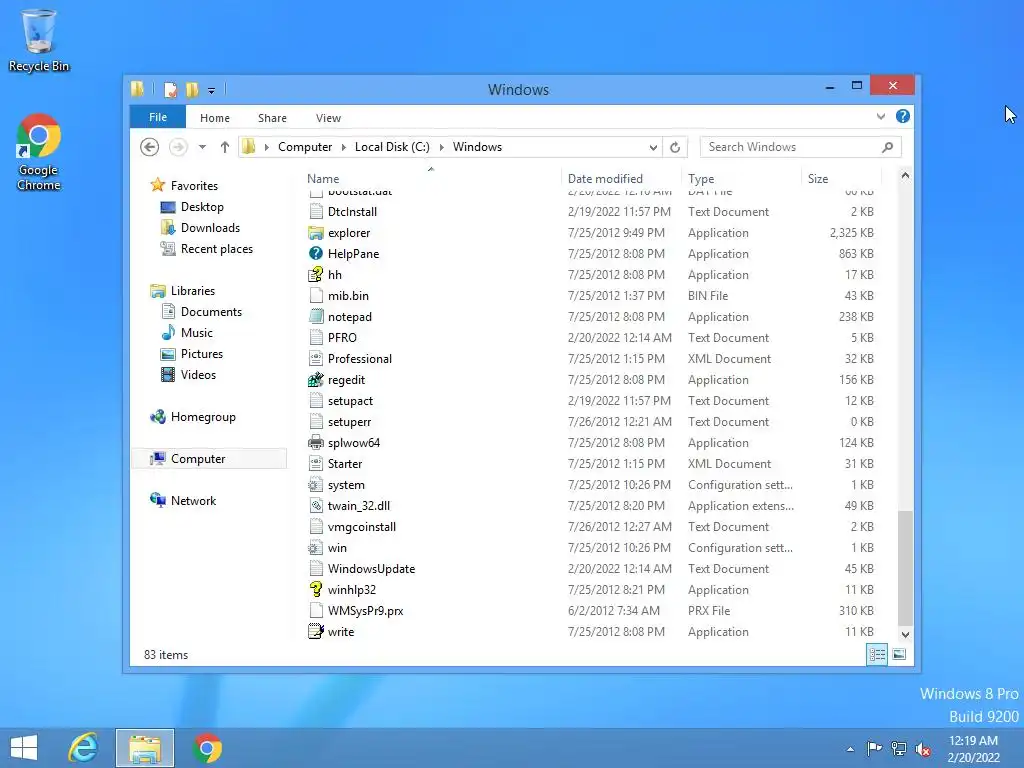Expand the ribbon with the chevron
The width and height of the screenshot is (1024, 768).
pyautogui.click(x=880, y=117)
